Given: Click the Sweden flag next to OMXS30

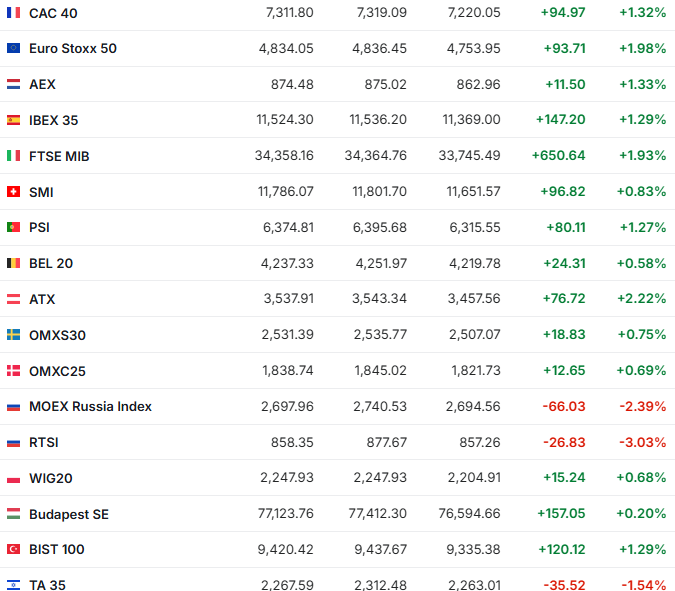Looking at the screenshot, I should click(x=13, y=335).
